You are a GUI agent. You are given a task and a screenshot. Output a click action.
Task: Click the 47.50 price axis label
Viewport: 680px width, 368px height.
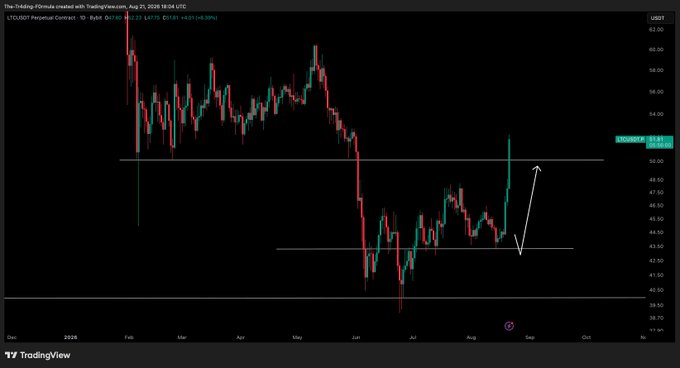(656, 192)
